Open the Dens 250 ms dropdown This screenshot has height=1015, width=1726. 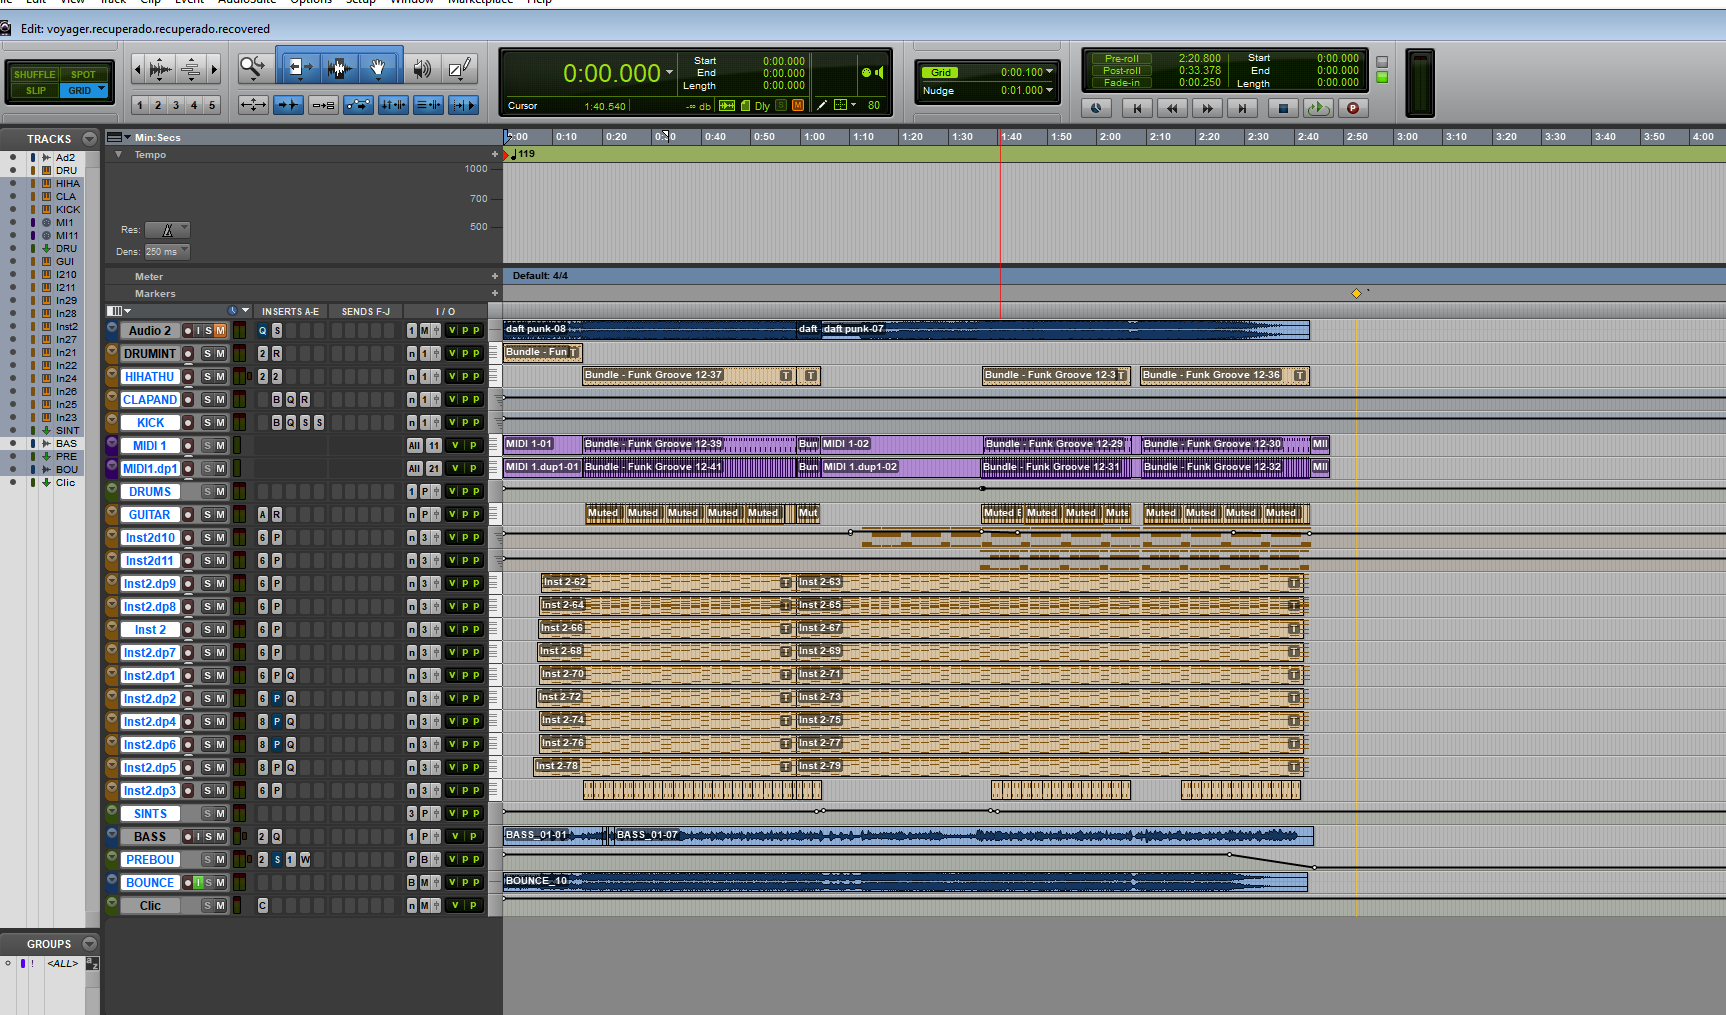[167, 252]
